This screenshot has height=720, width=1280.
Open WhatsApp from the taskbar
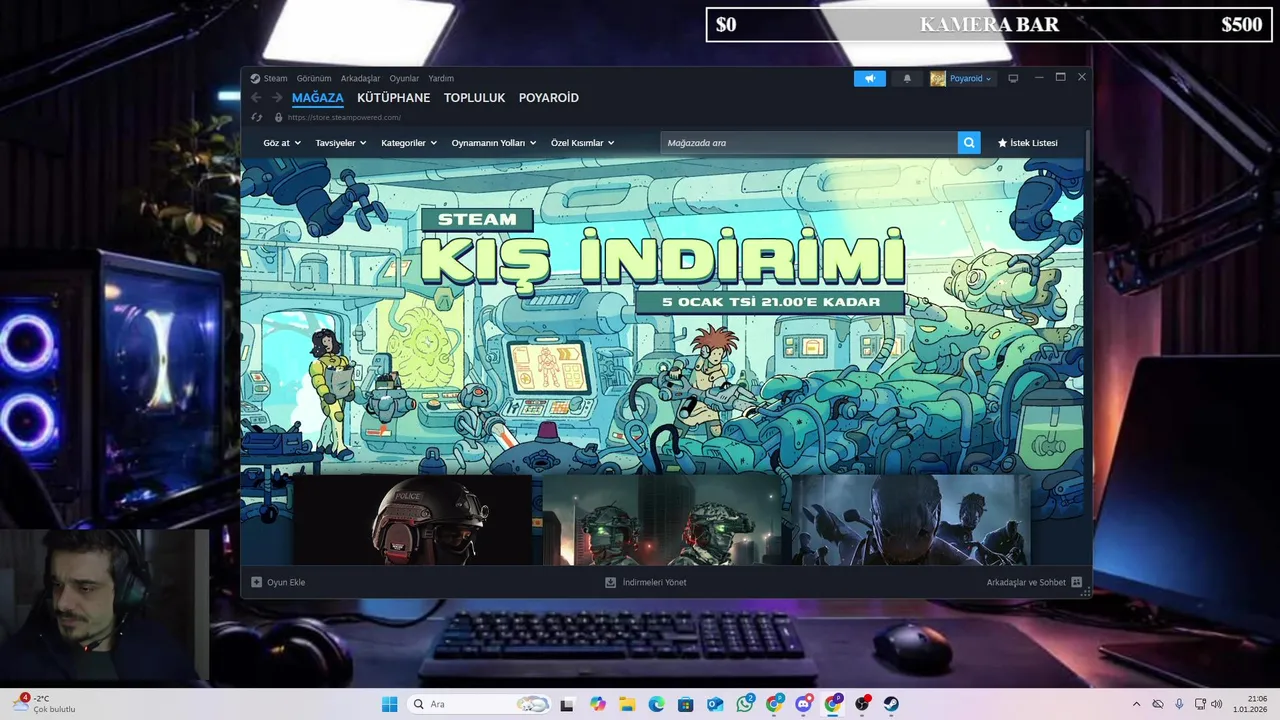745,704
